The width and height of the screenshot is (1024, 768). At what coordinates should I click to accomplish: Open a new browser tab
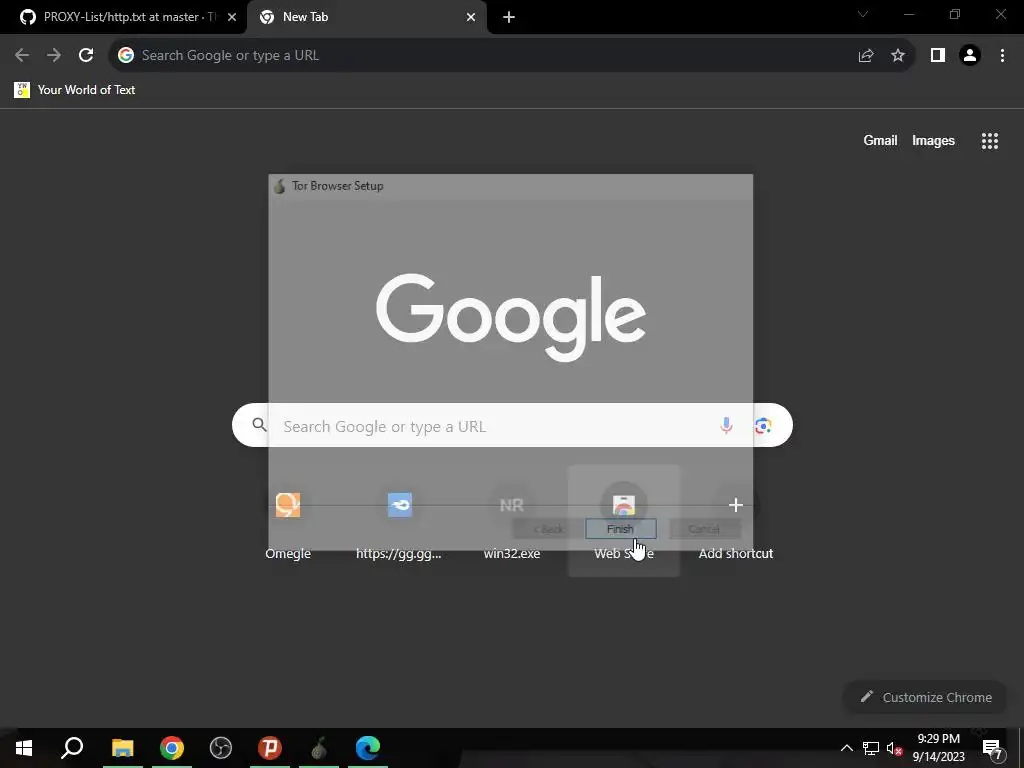click(x=509, y=17)
